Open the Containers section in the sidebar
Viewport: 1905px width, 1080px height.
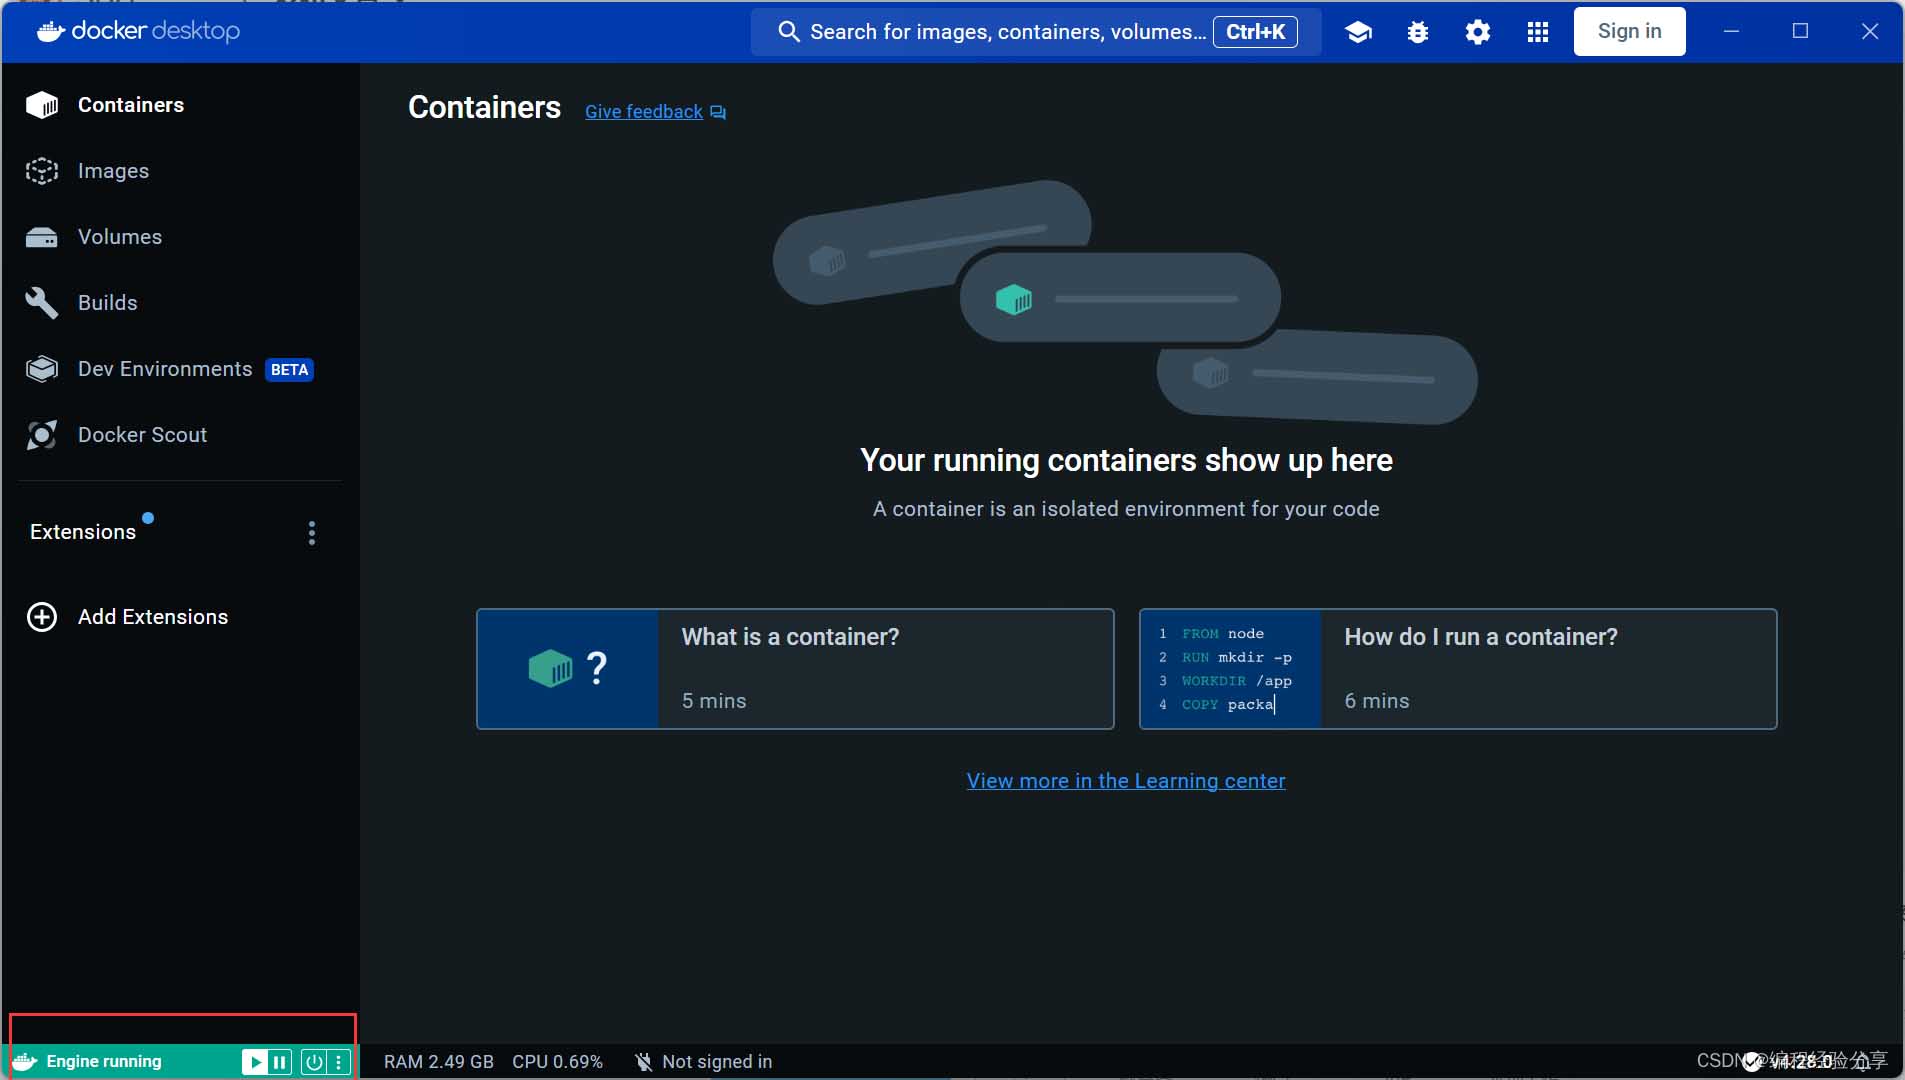(x=131, y=104)
